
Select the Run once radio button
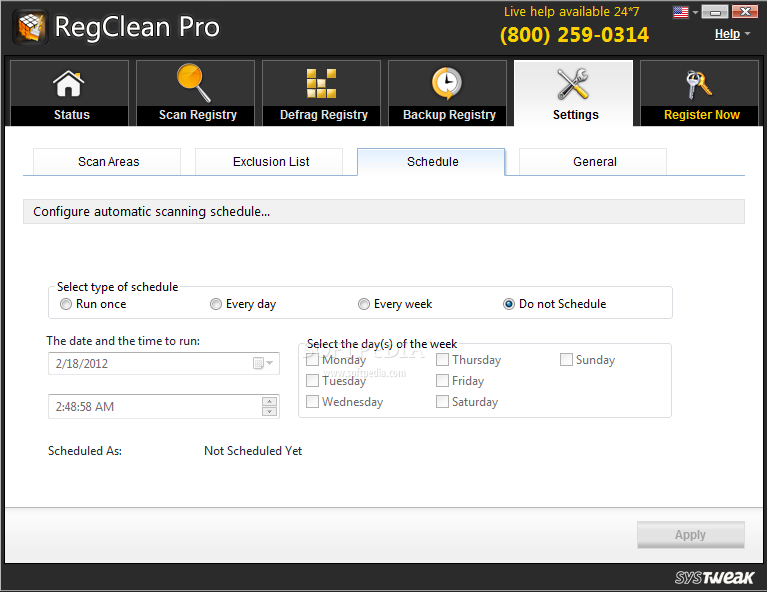pyautogui.click(x=66, y=304)
